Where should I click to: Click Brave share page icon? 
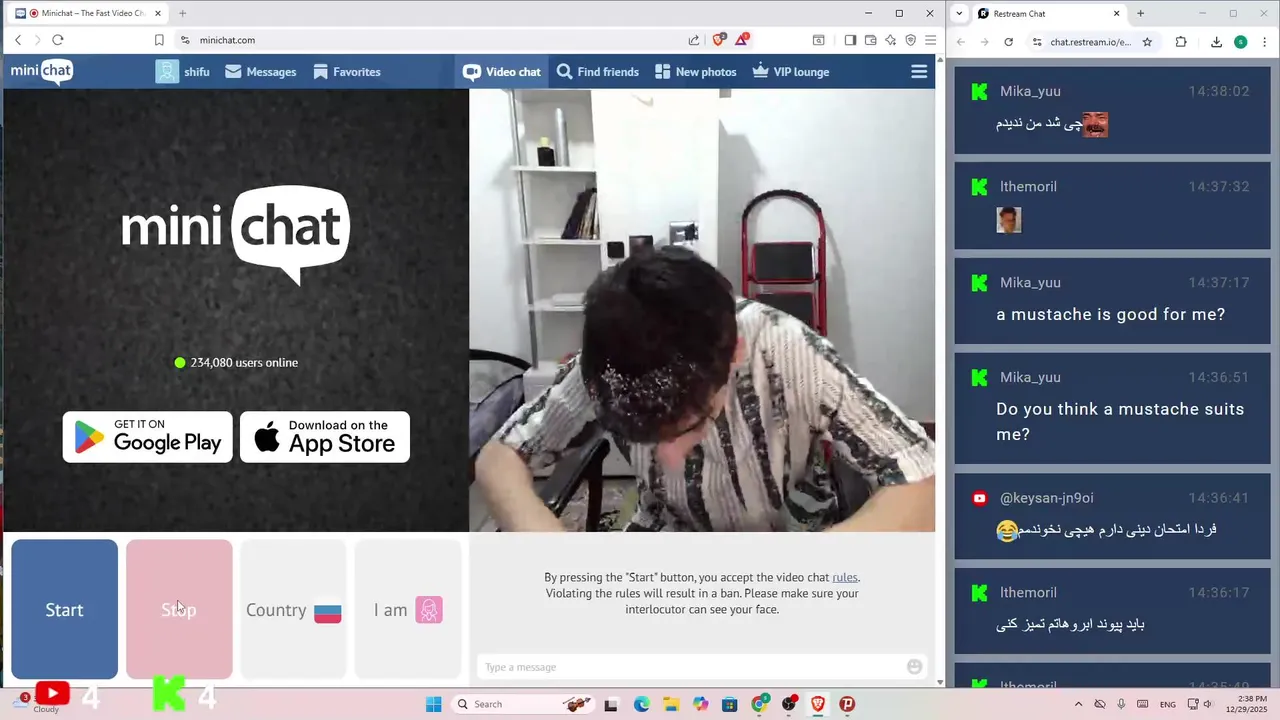[694, 40]
